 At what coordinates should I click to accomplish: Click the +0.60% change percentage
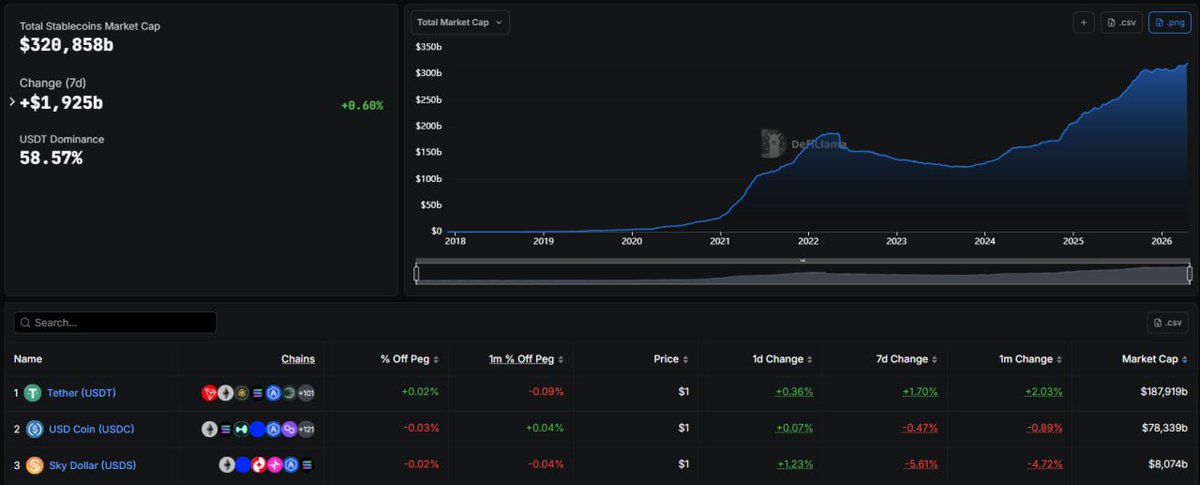(362, 105)
